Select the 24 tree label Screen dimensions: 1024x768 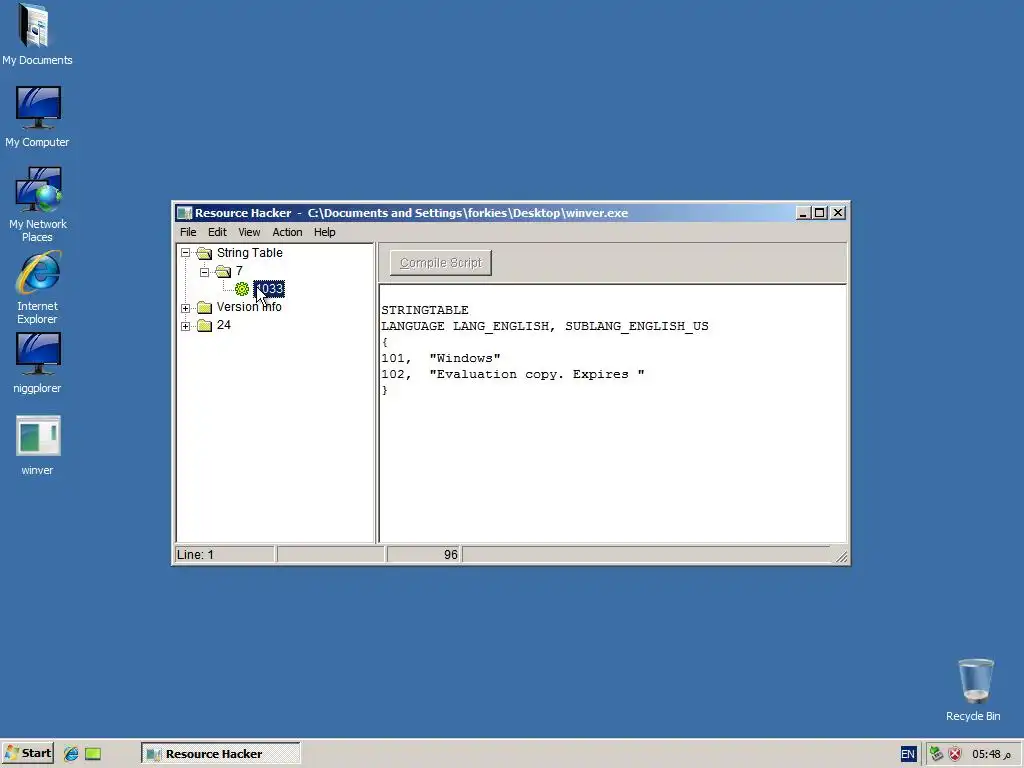pos(223,325)
